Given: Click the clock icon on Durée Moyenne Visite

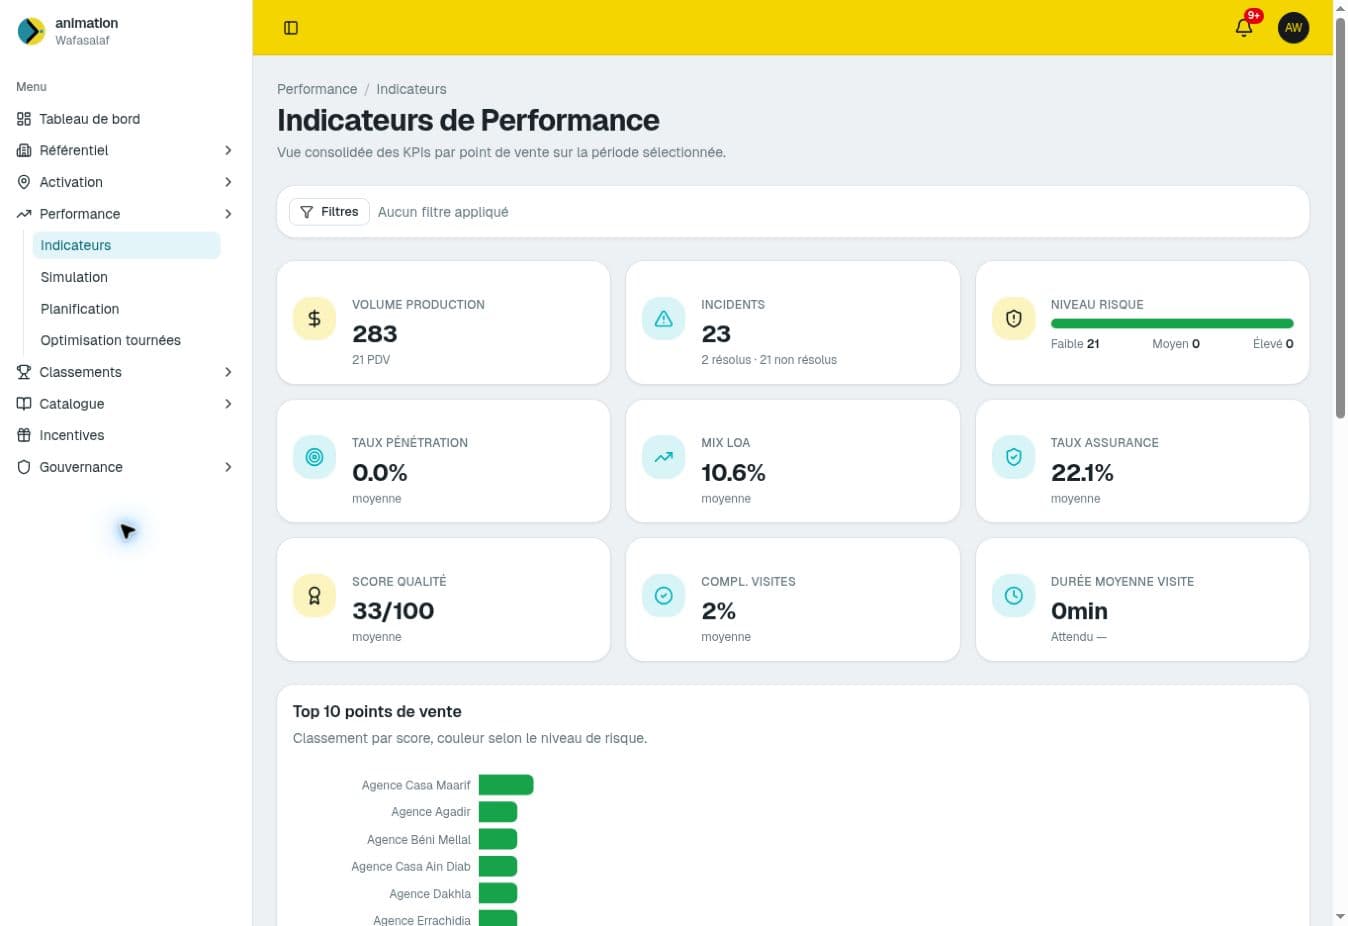Looking at the screenshot, I should 1013,596.
